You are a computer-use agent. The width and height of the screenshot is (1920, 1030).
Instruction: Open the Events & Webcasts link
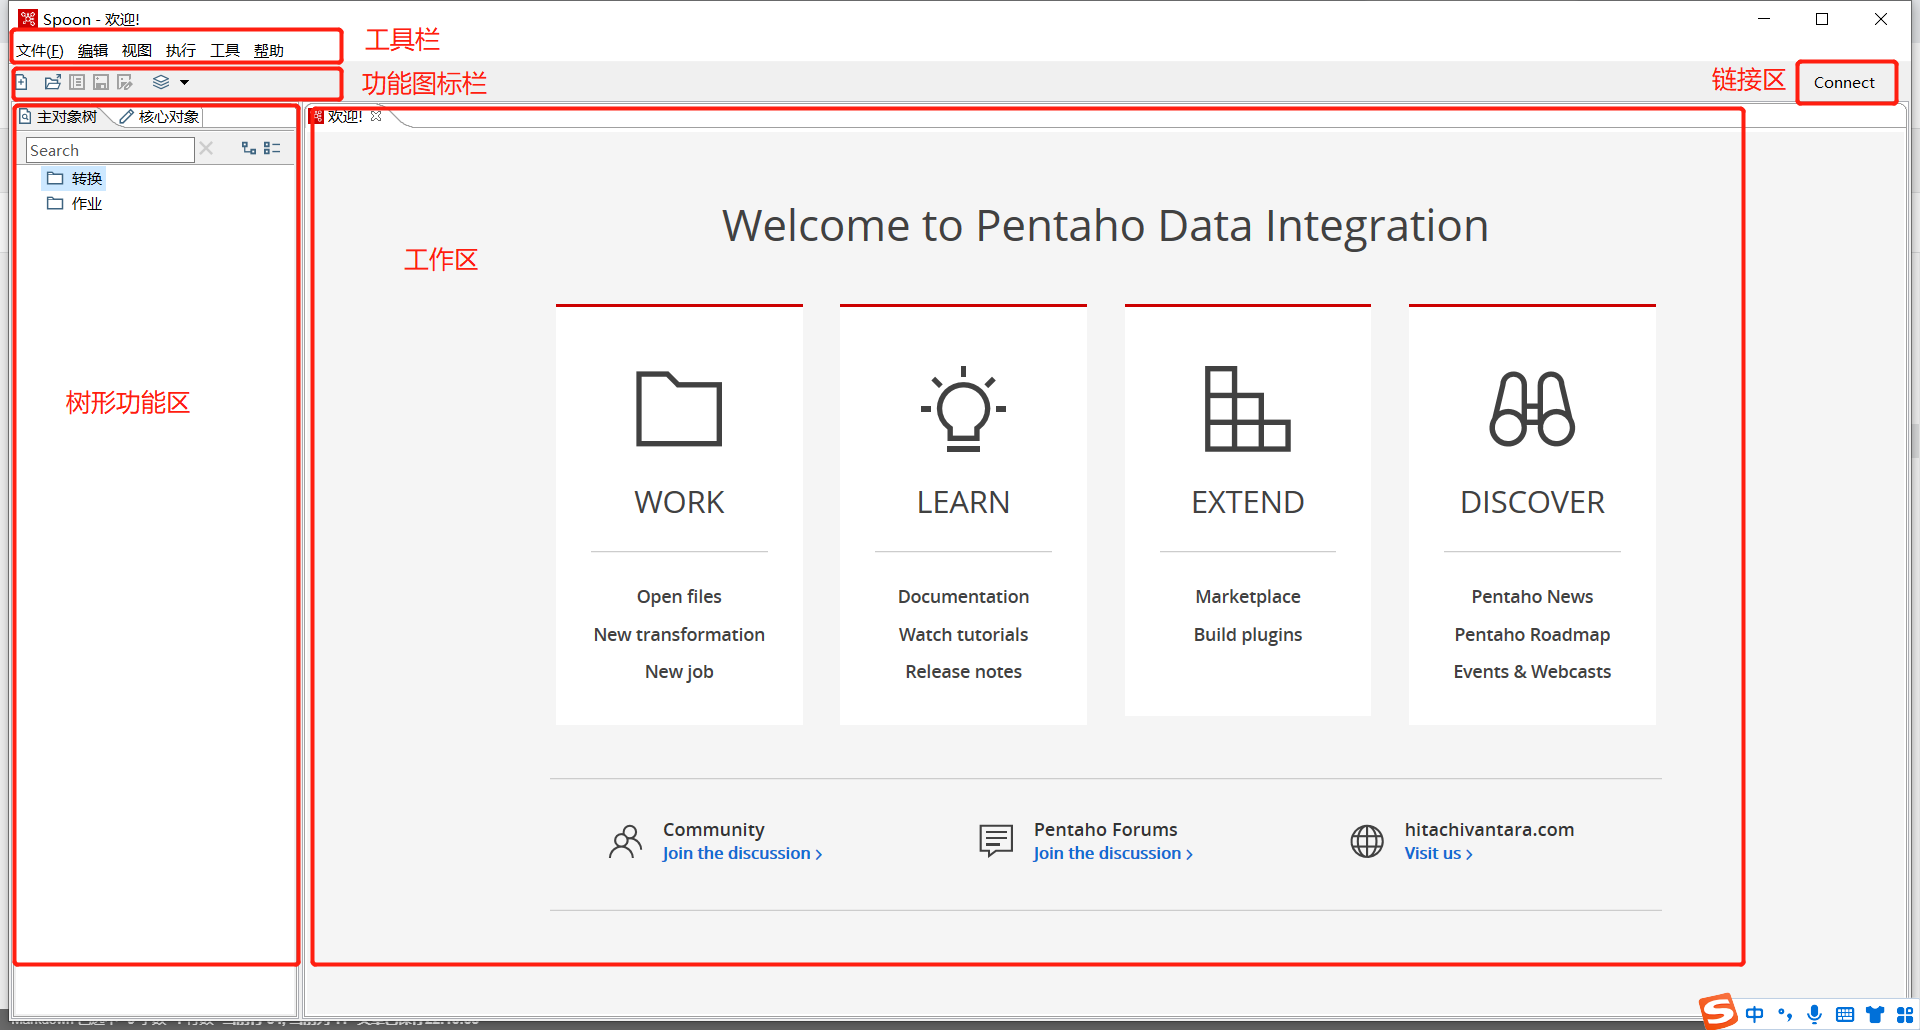click(1532, 672)
